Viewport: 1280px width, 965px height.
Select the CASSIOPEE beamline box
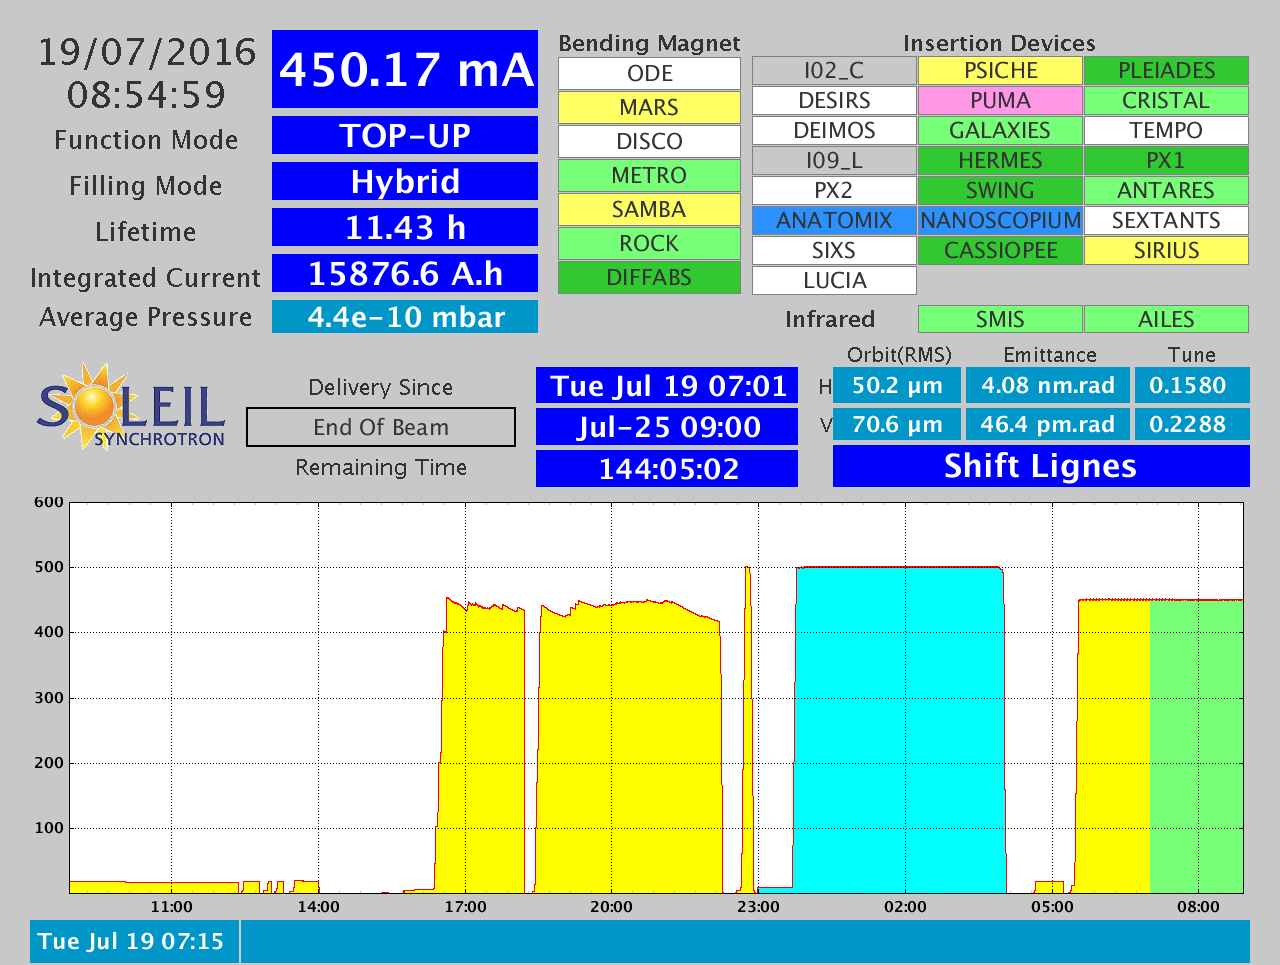(1000, 250)
